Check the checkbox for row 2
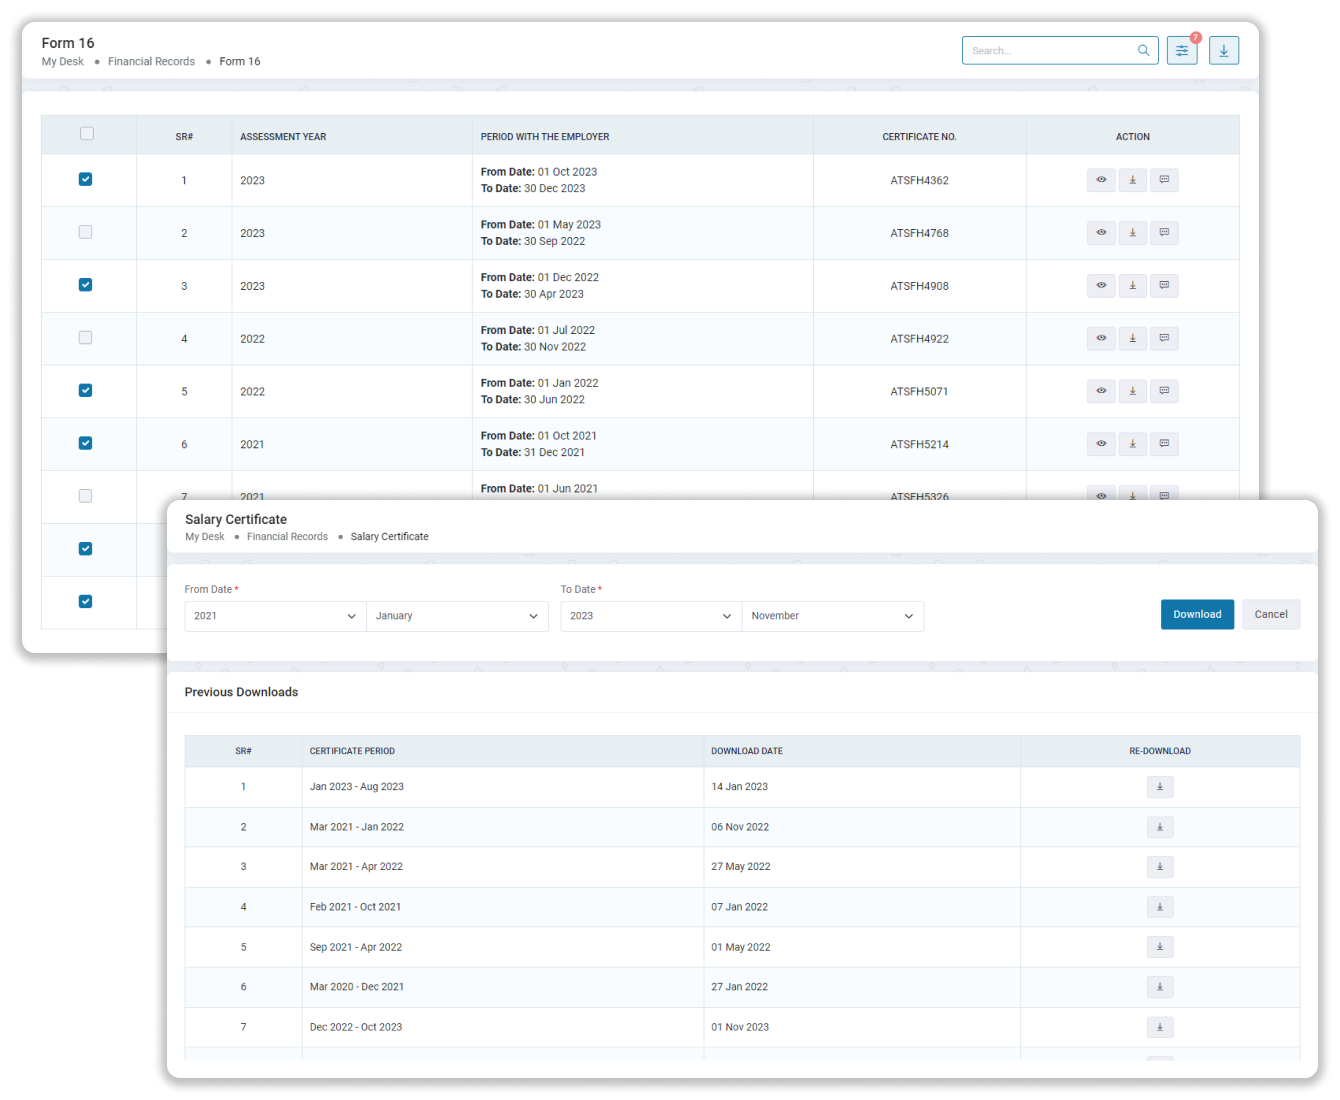Image resolution: width=1340 pixels, height=1100 pixels. click(x=85, y=232)
